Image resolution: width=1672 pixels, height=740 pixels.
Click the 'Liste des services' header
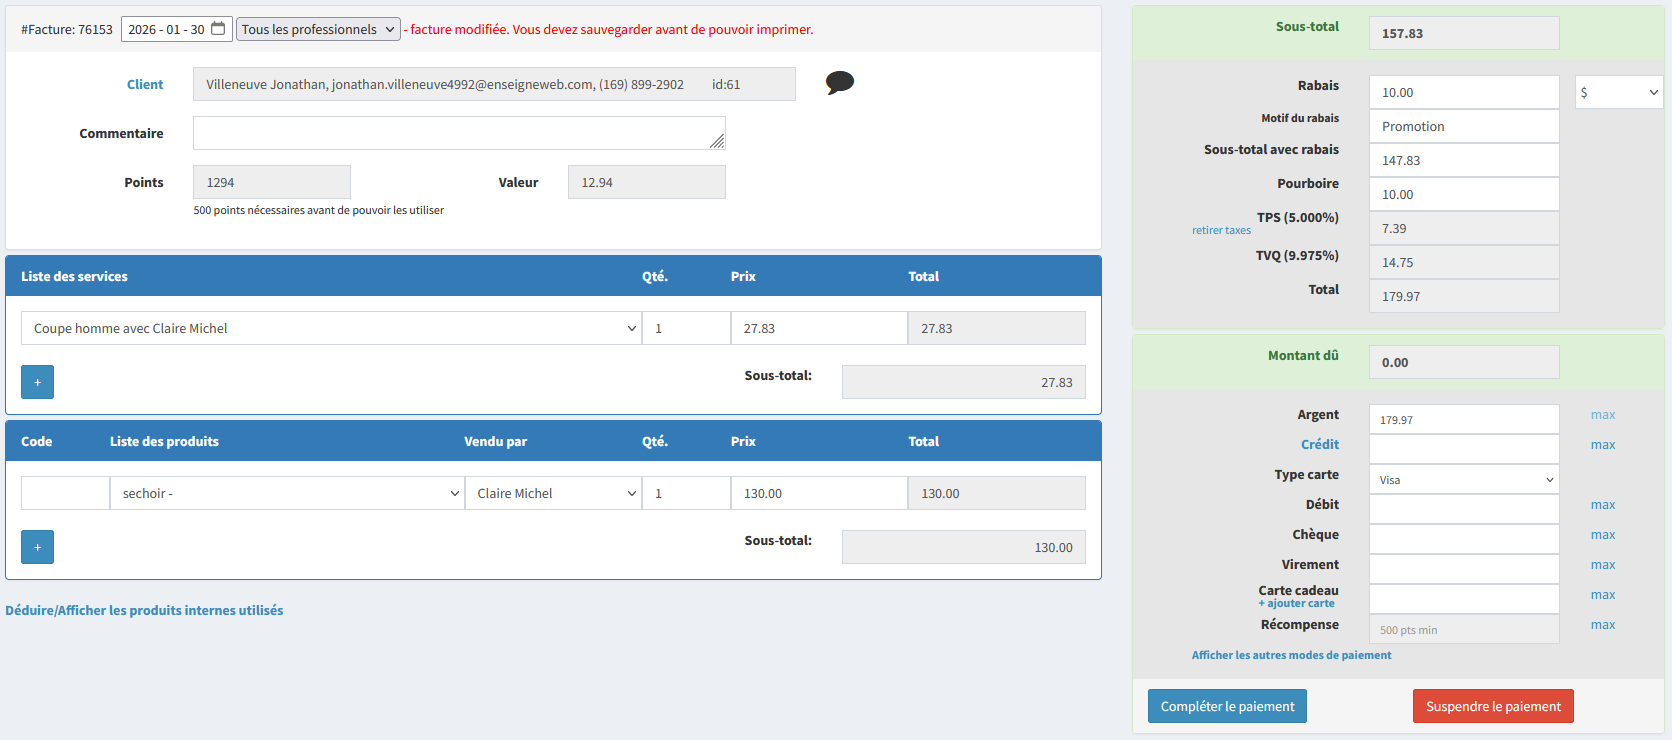[74, 276]
